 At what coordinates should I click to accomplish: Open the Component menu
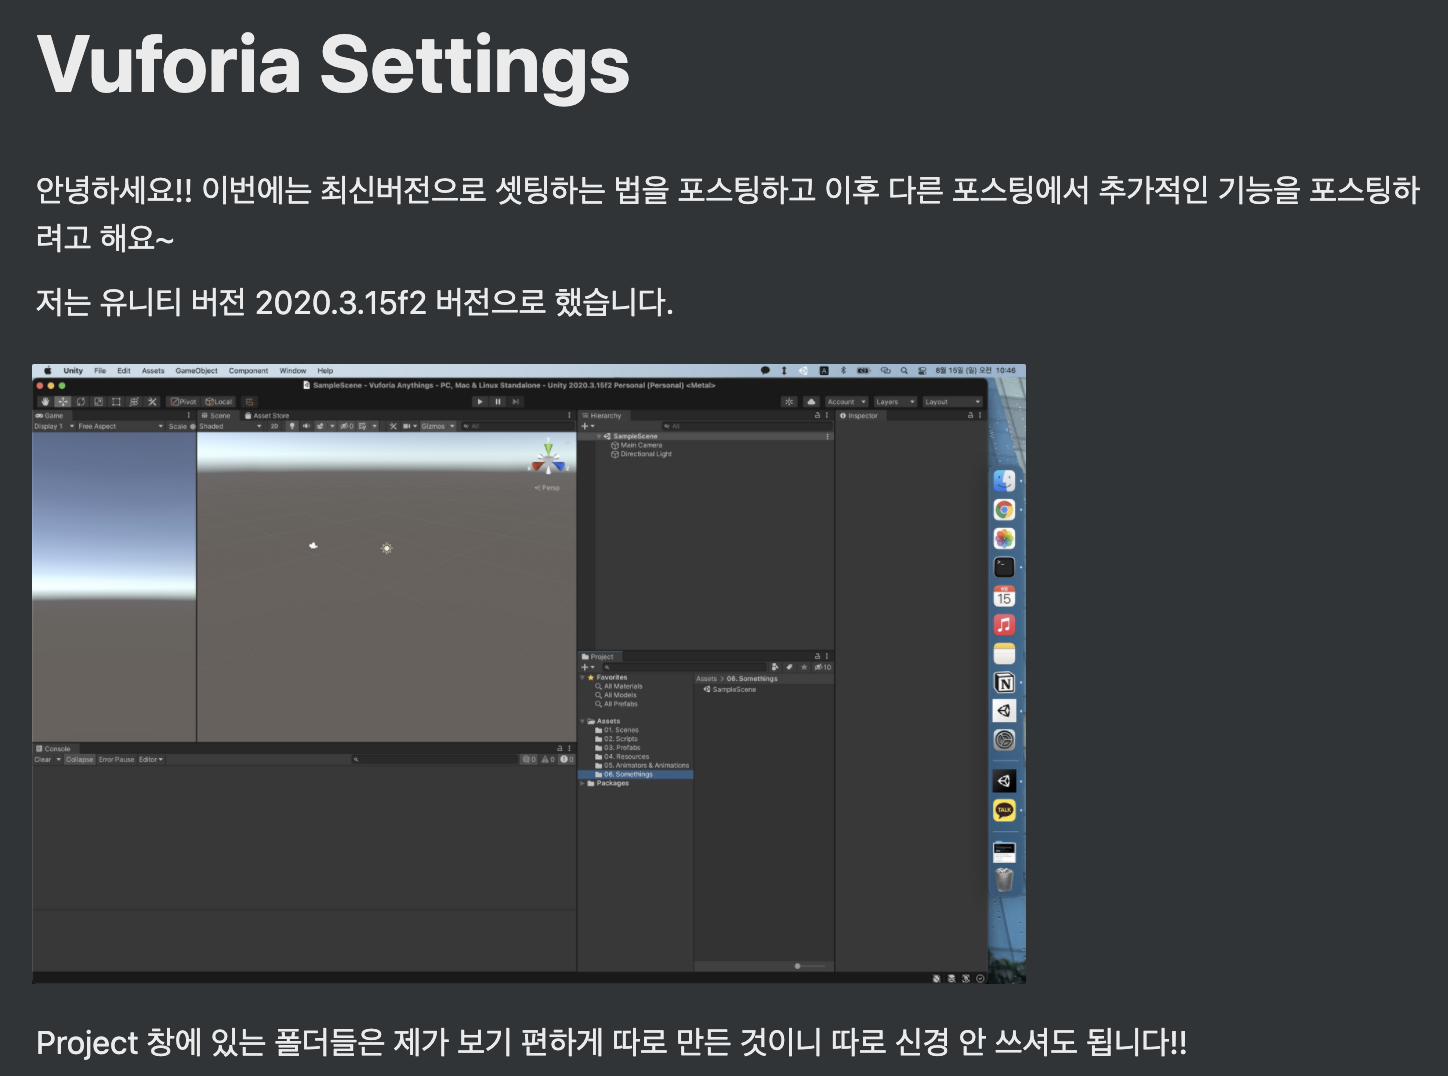tap(248, 370)
